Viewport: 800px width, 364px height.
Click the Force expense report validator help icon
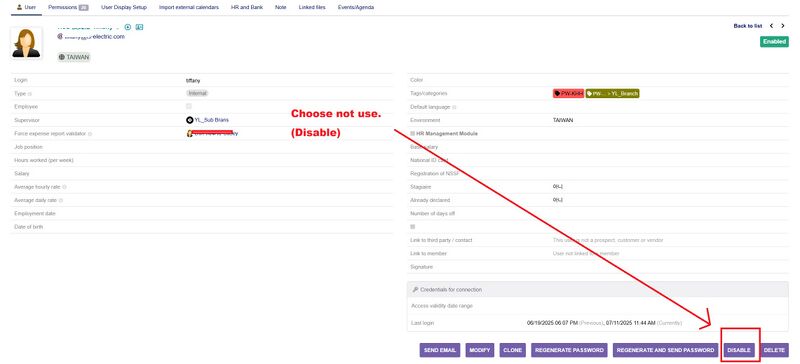(x=90, y=134)
